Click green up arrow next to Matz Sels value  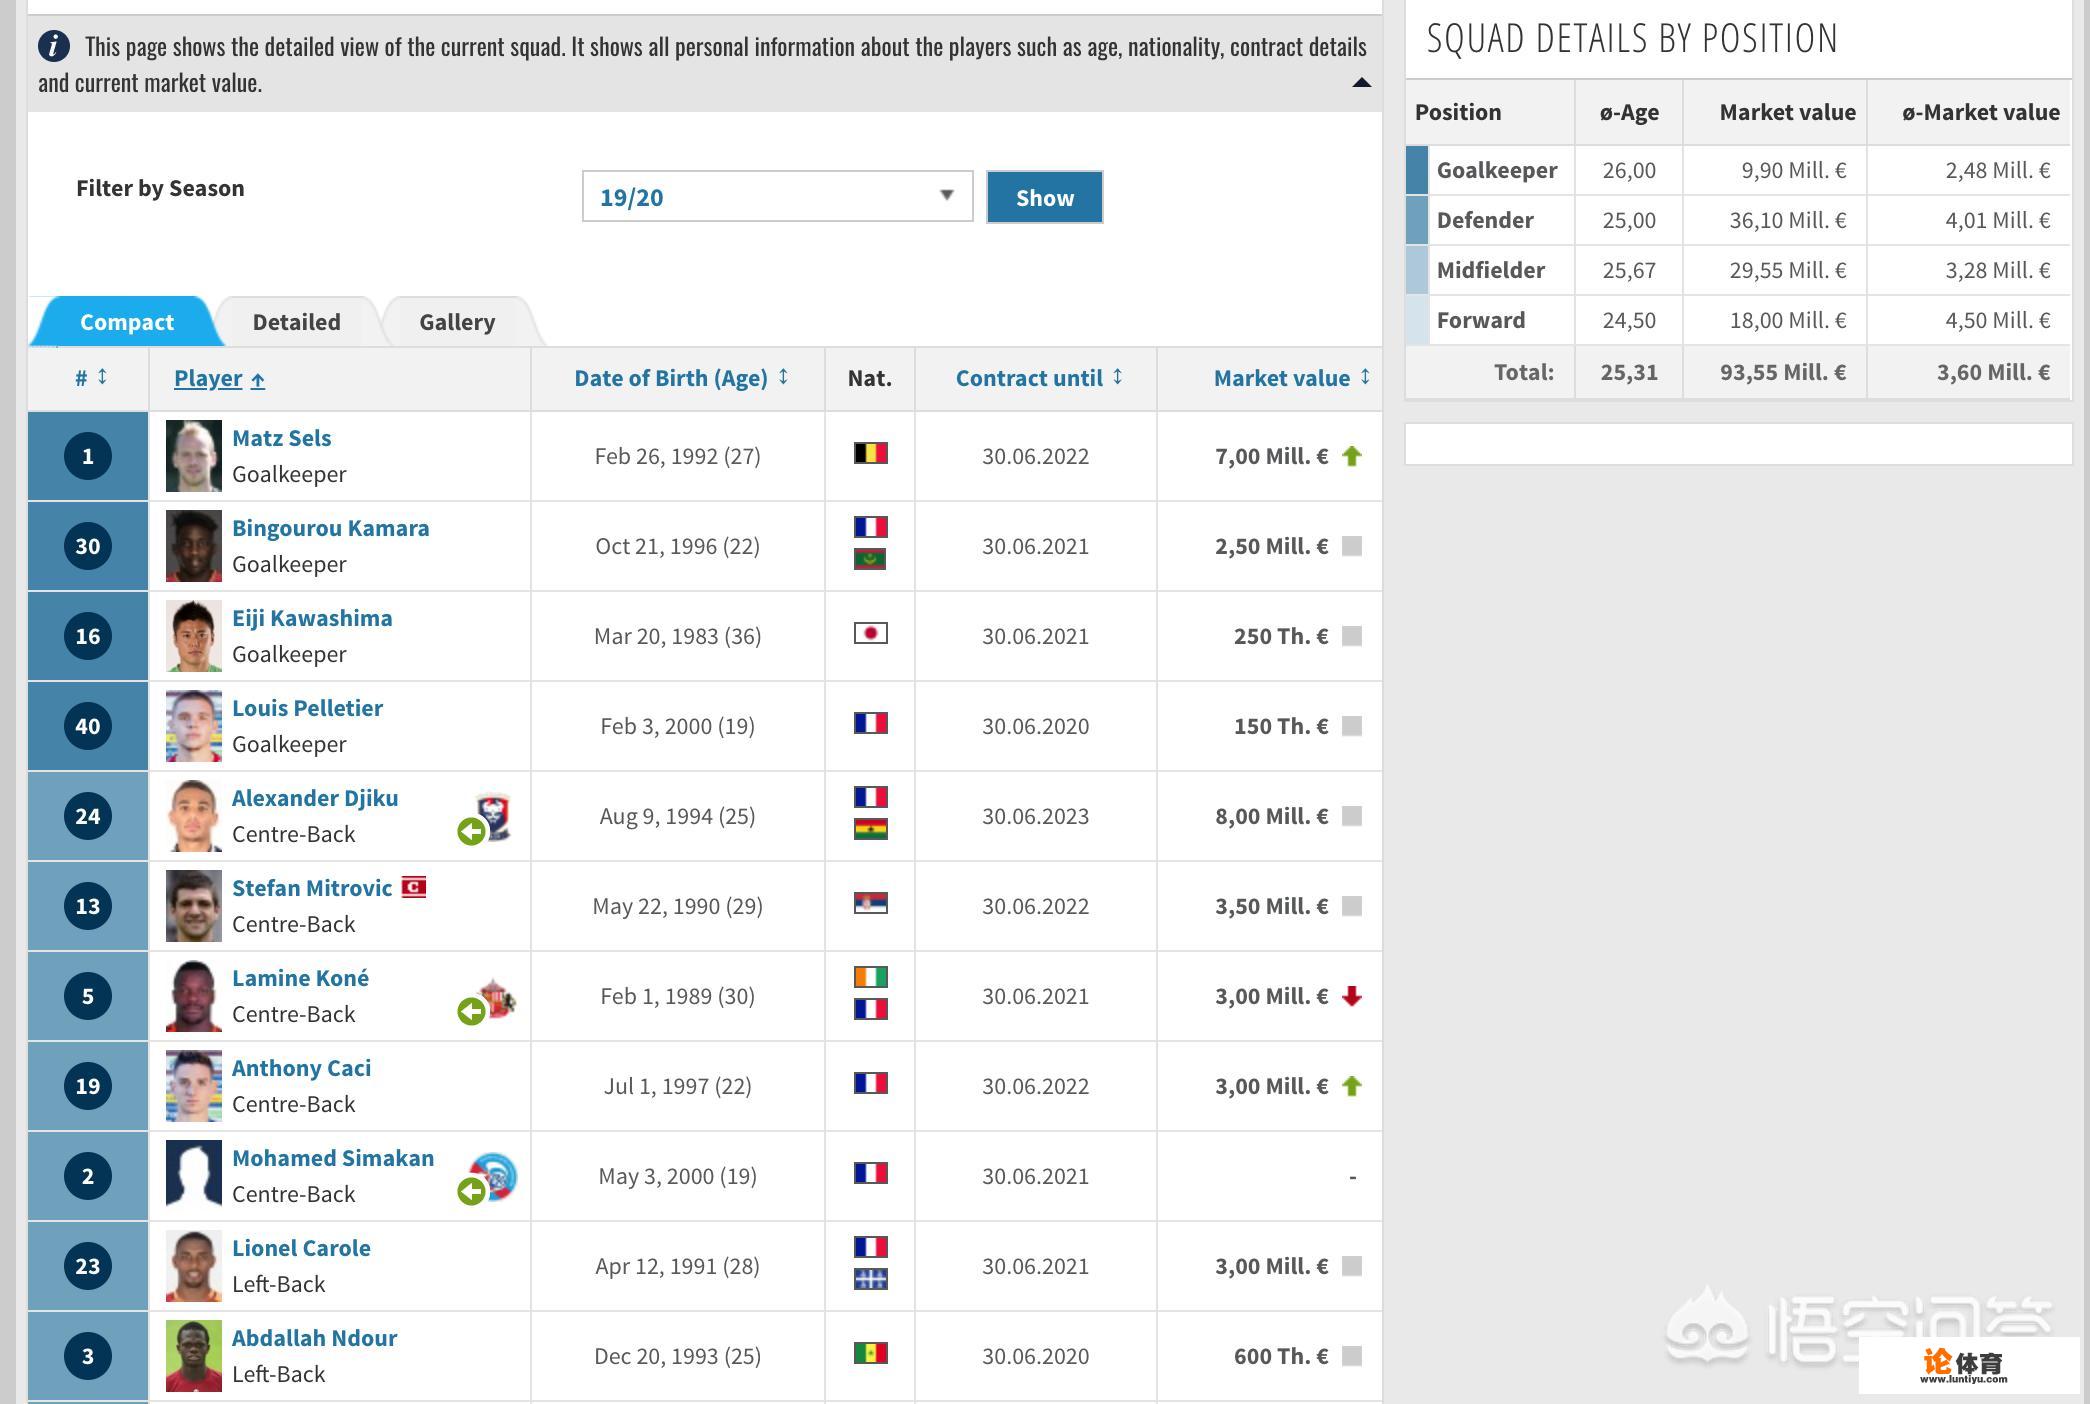point(1352,456)
